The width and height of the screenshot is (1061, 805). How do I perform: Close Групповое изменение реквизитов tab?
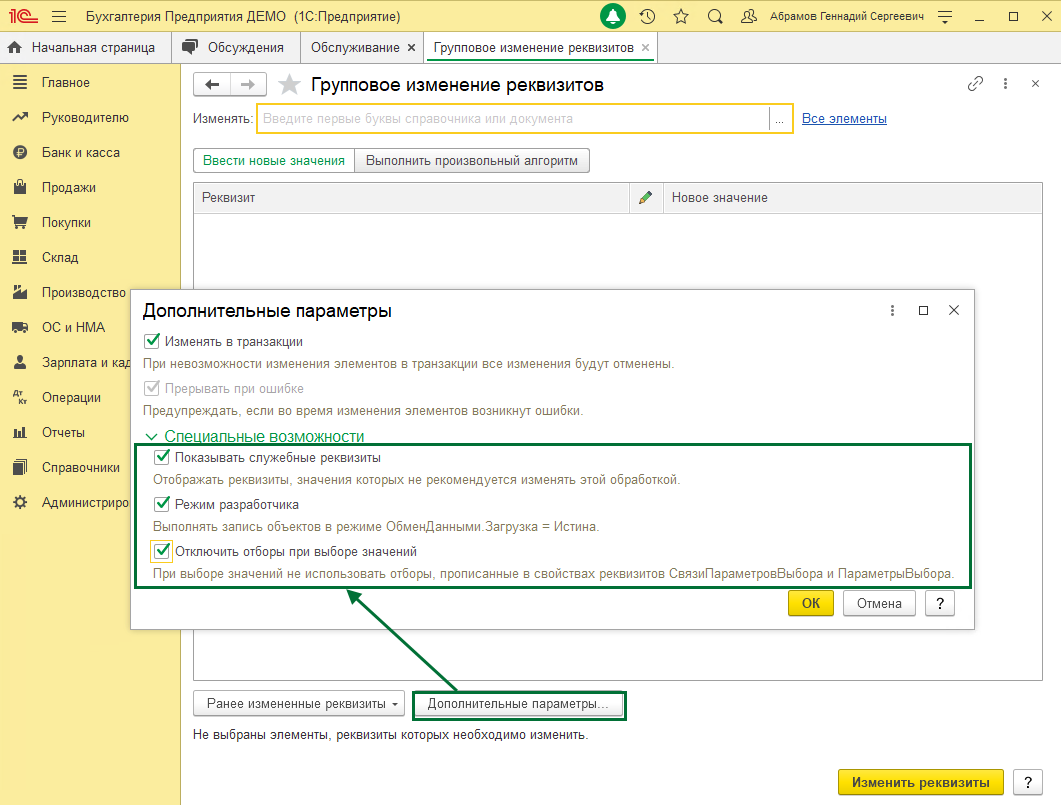(646, 47)
